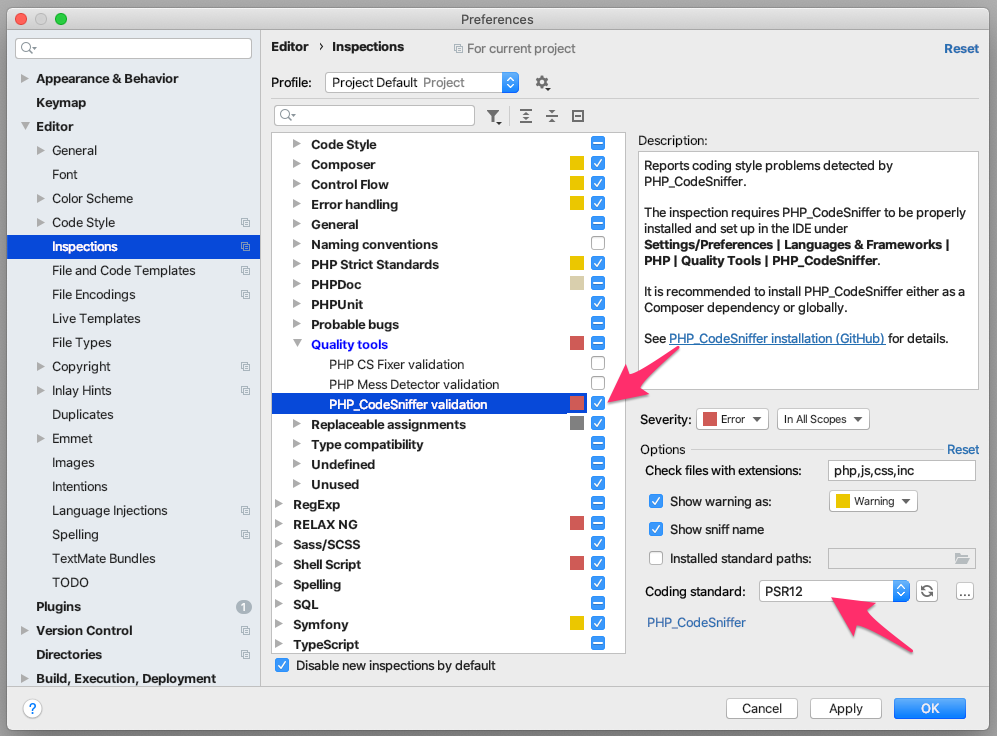The image size is (997, 736).
Task: Click the Apply button
Action: click(845, 708)
